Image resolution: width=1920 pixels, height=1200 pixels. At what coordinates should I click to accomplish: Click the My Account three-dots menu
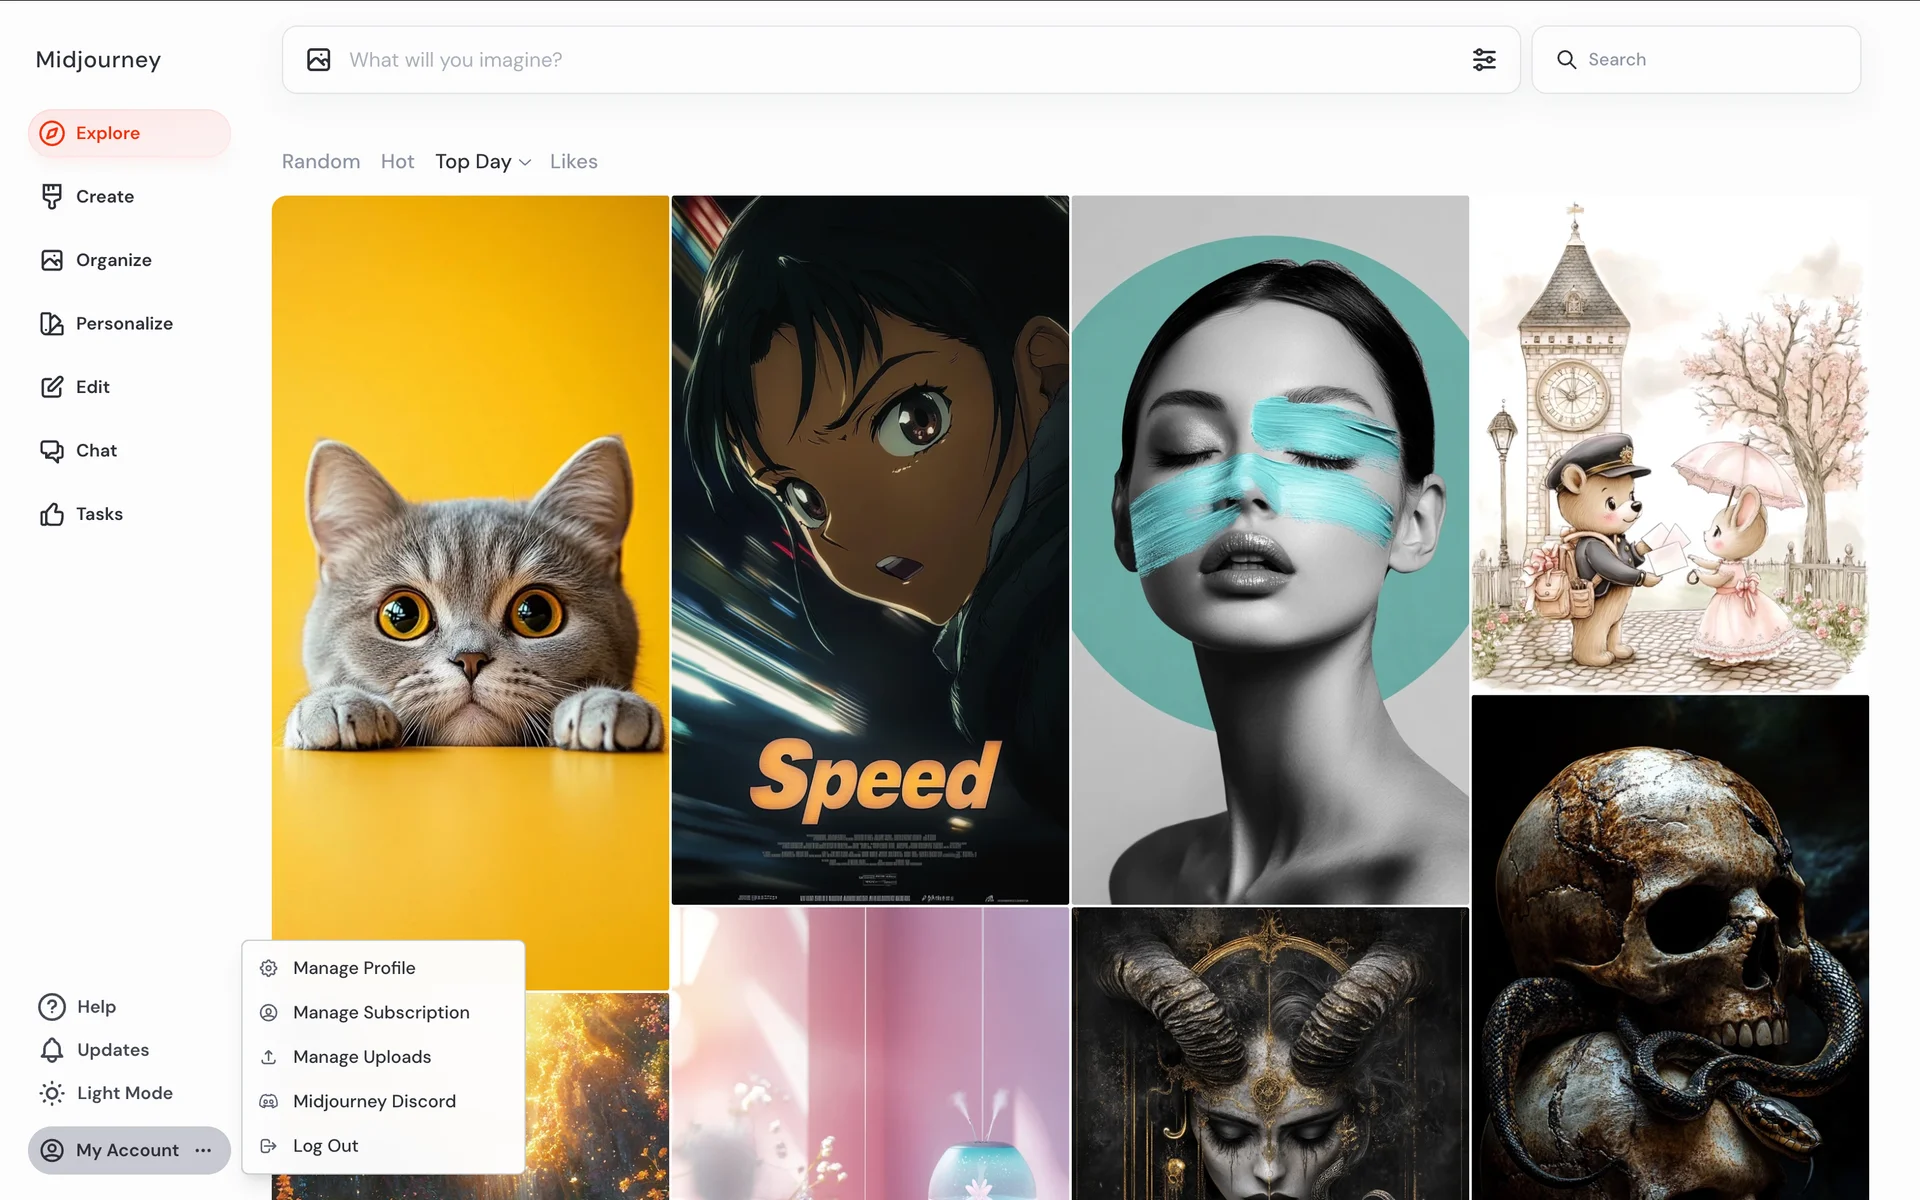tap(204, 1150)
